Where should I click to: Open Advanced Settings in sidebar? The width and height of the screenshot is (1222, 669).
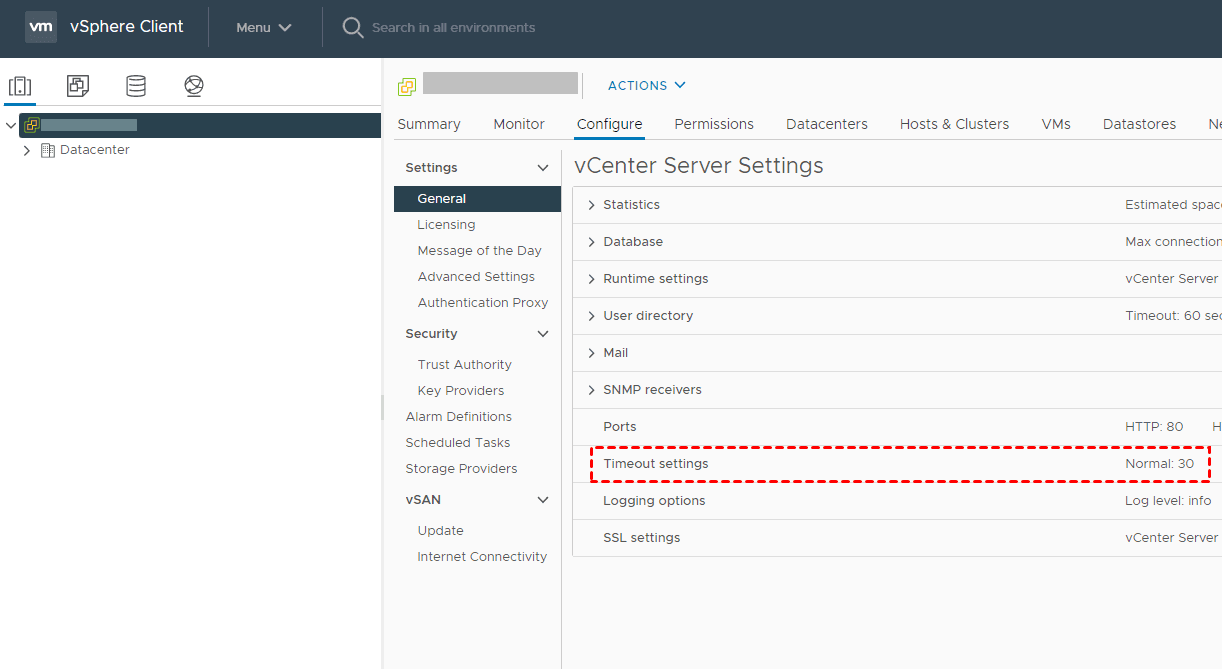click(476, 277)
